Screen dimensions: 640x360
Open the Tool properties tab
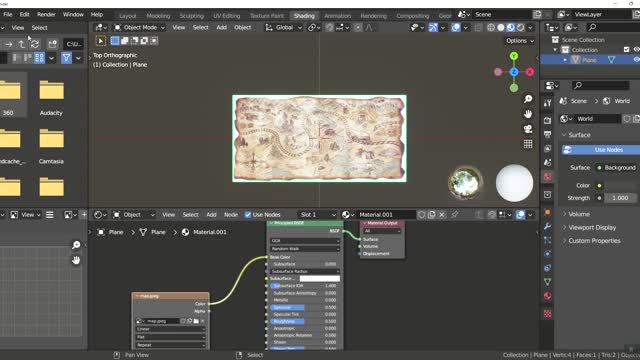click(x=548, y=103)
